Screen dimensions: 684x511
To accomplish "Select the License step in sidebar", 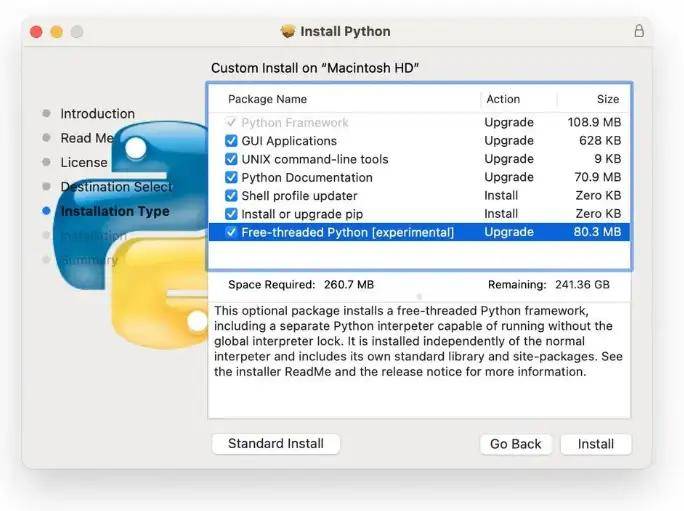I will [x=84, y=162].
